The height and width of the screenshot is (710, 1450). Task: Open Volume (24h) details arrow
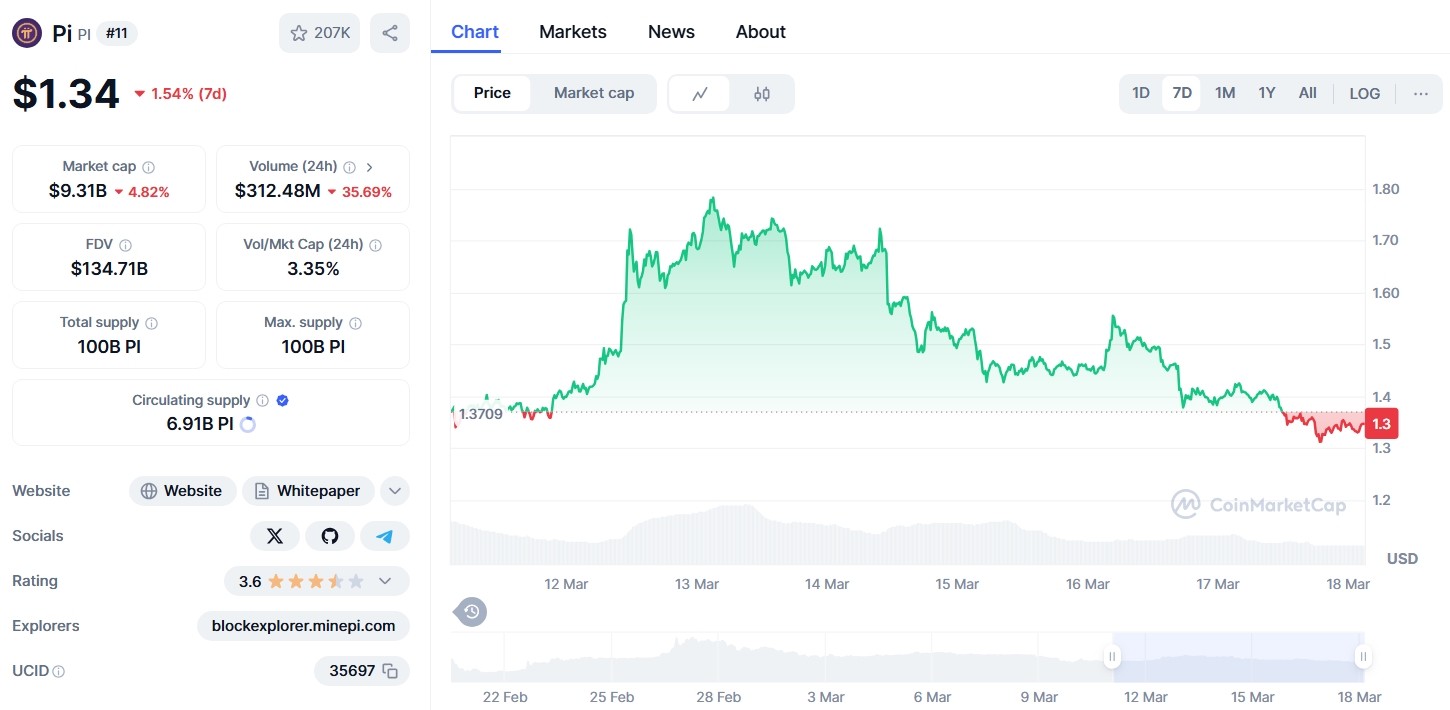point(370,167)
